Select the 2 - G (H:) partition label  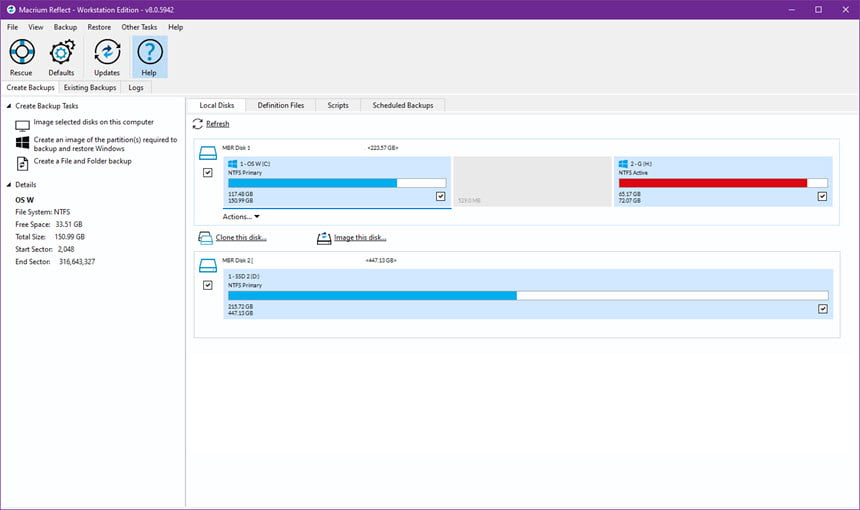click(x=641, y=164)
